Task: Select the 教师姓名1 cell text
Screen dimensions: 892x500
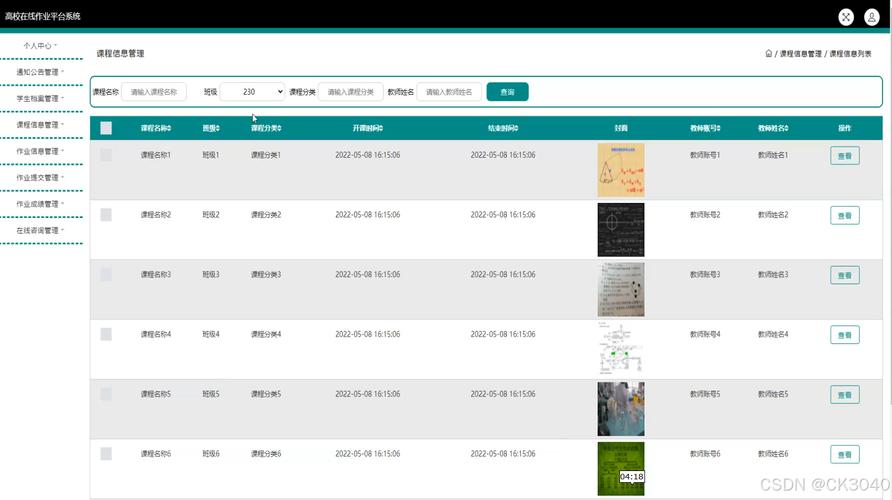Action: pos(773,155)
